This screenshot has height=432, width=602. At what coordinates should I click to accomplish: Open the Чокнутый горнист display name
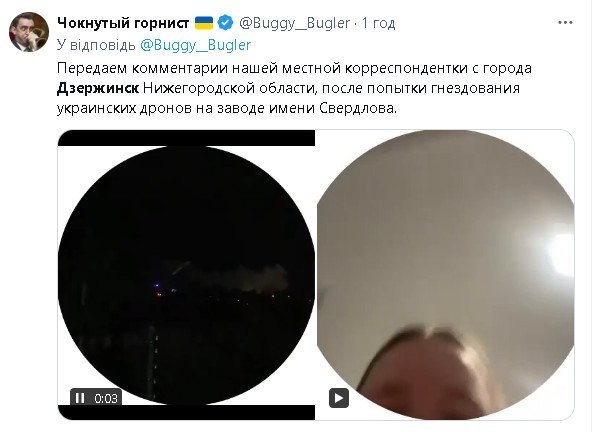(123, 23)
